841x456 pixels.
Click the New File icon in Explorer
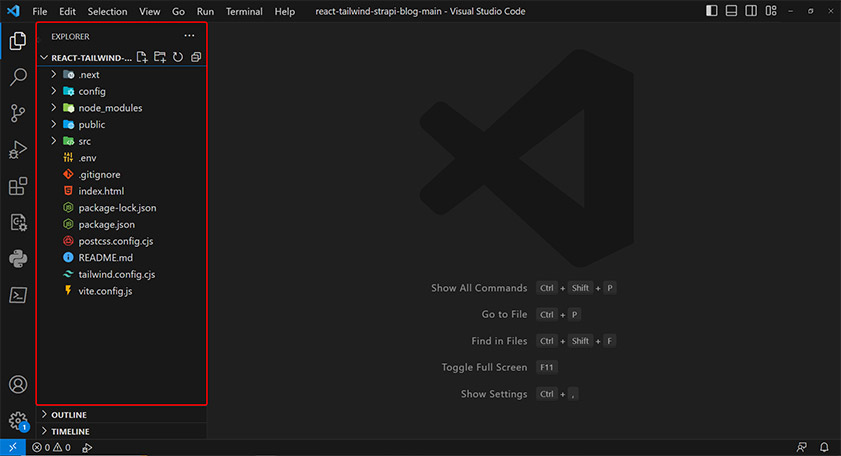[142, 57]
